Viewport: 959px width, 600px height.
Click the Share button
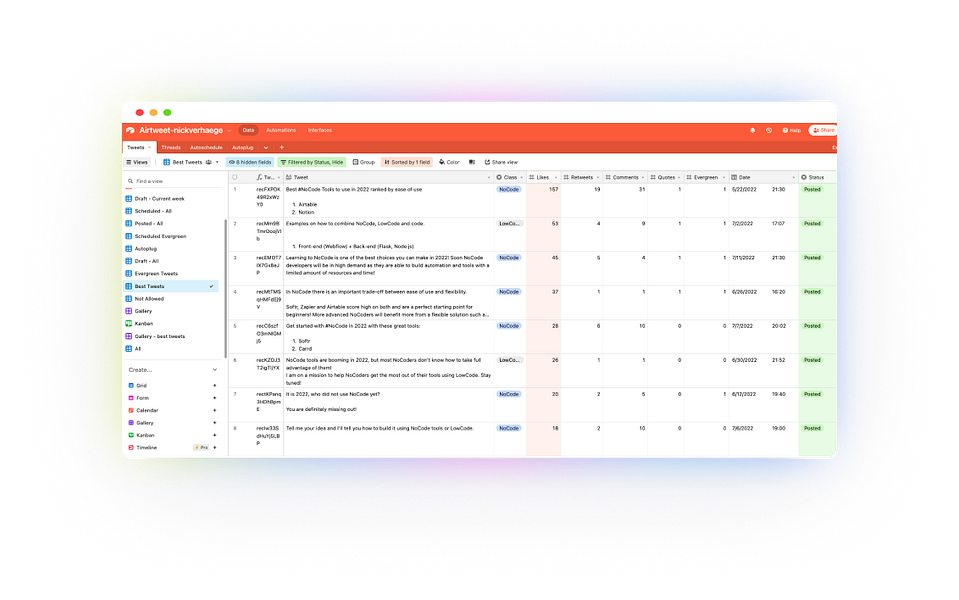[x=823, y=130]
